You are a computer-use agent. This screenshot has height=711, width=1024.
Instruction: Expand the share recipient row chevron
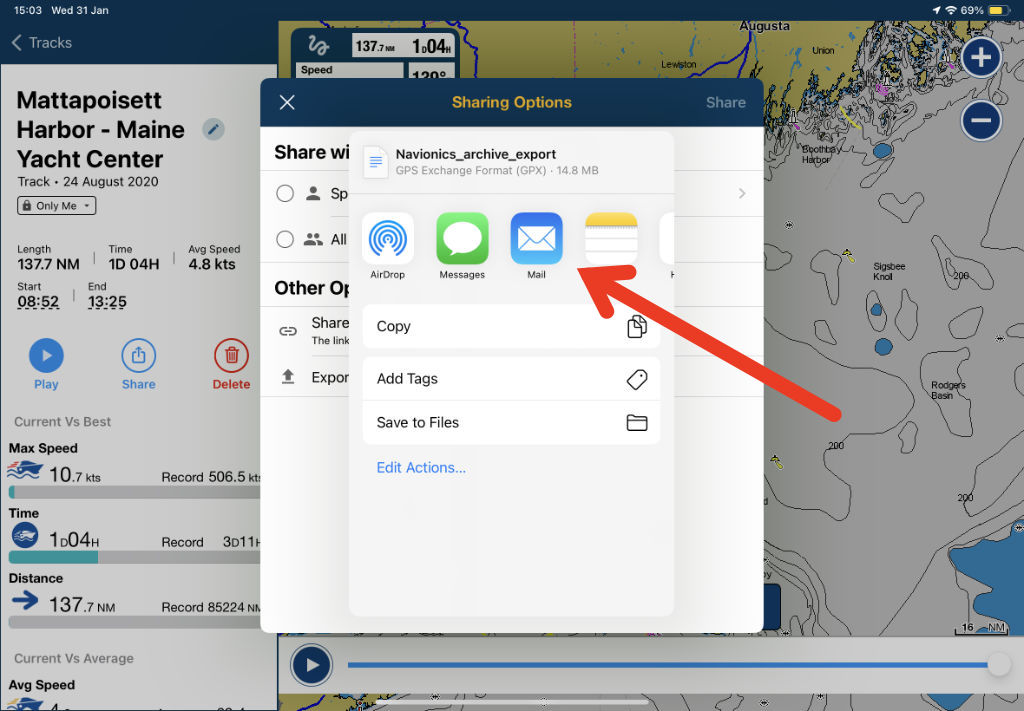point(742,193)
